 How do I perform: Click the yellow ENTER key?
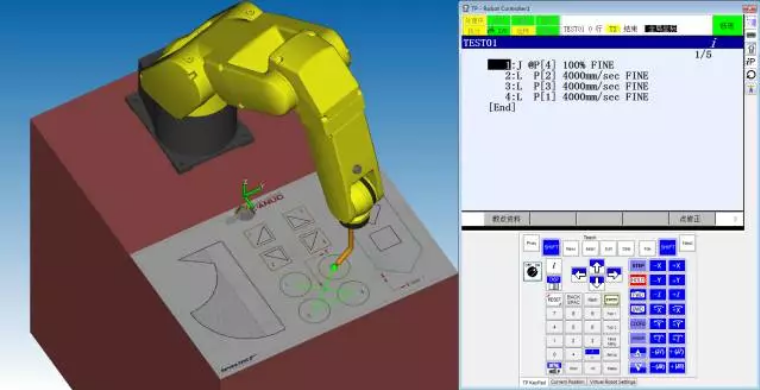click(x=612, y=299)
